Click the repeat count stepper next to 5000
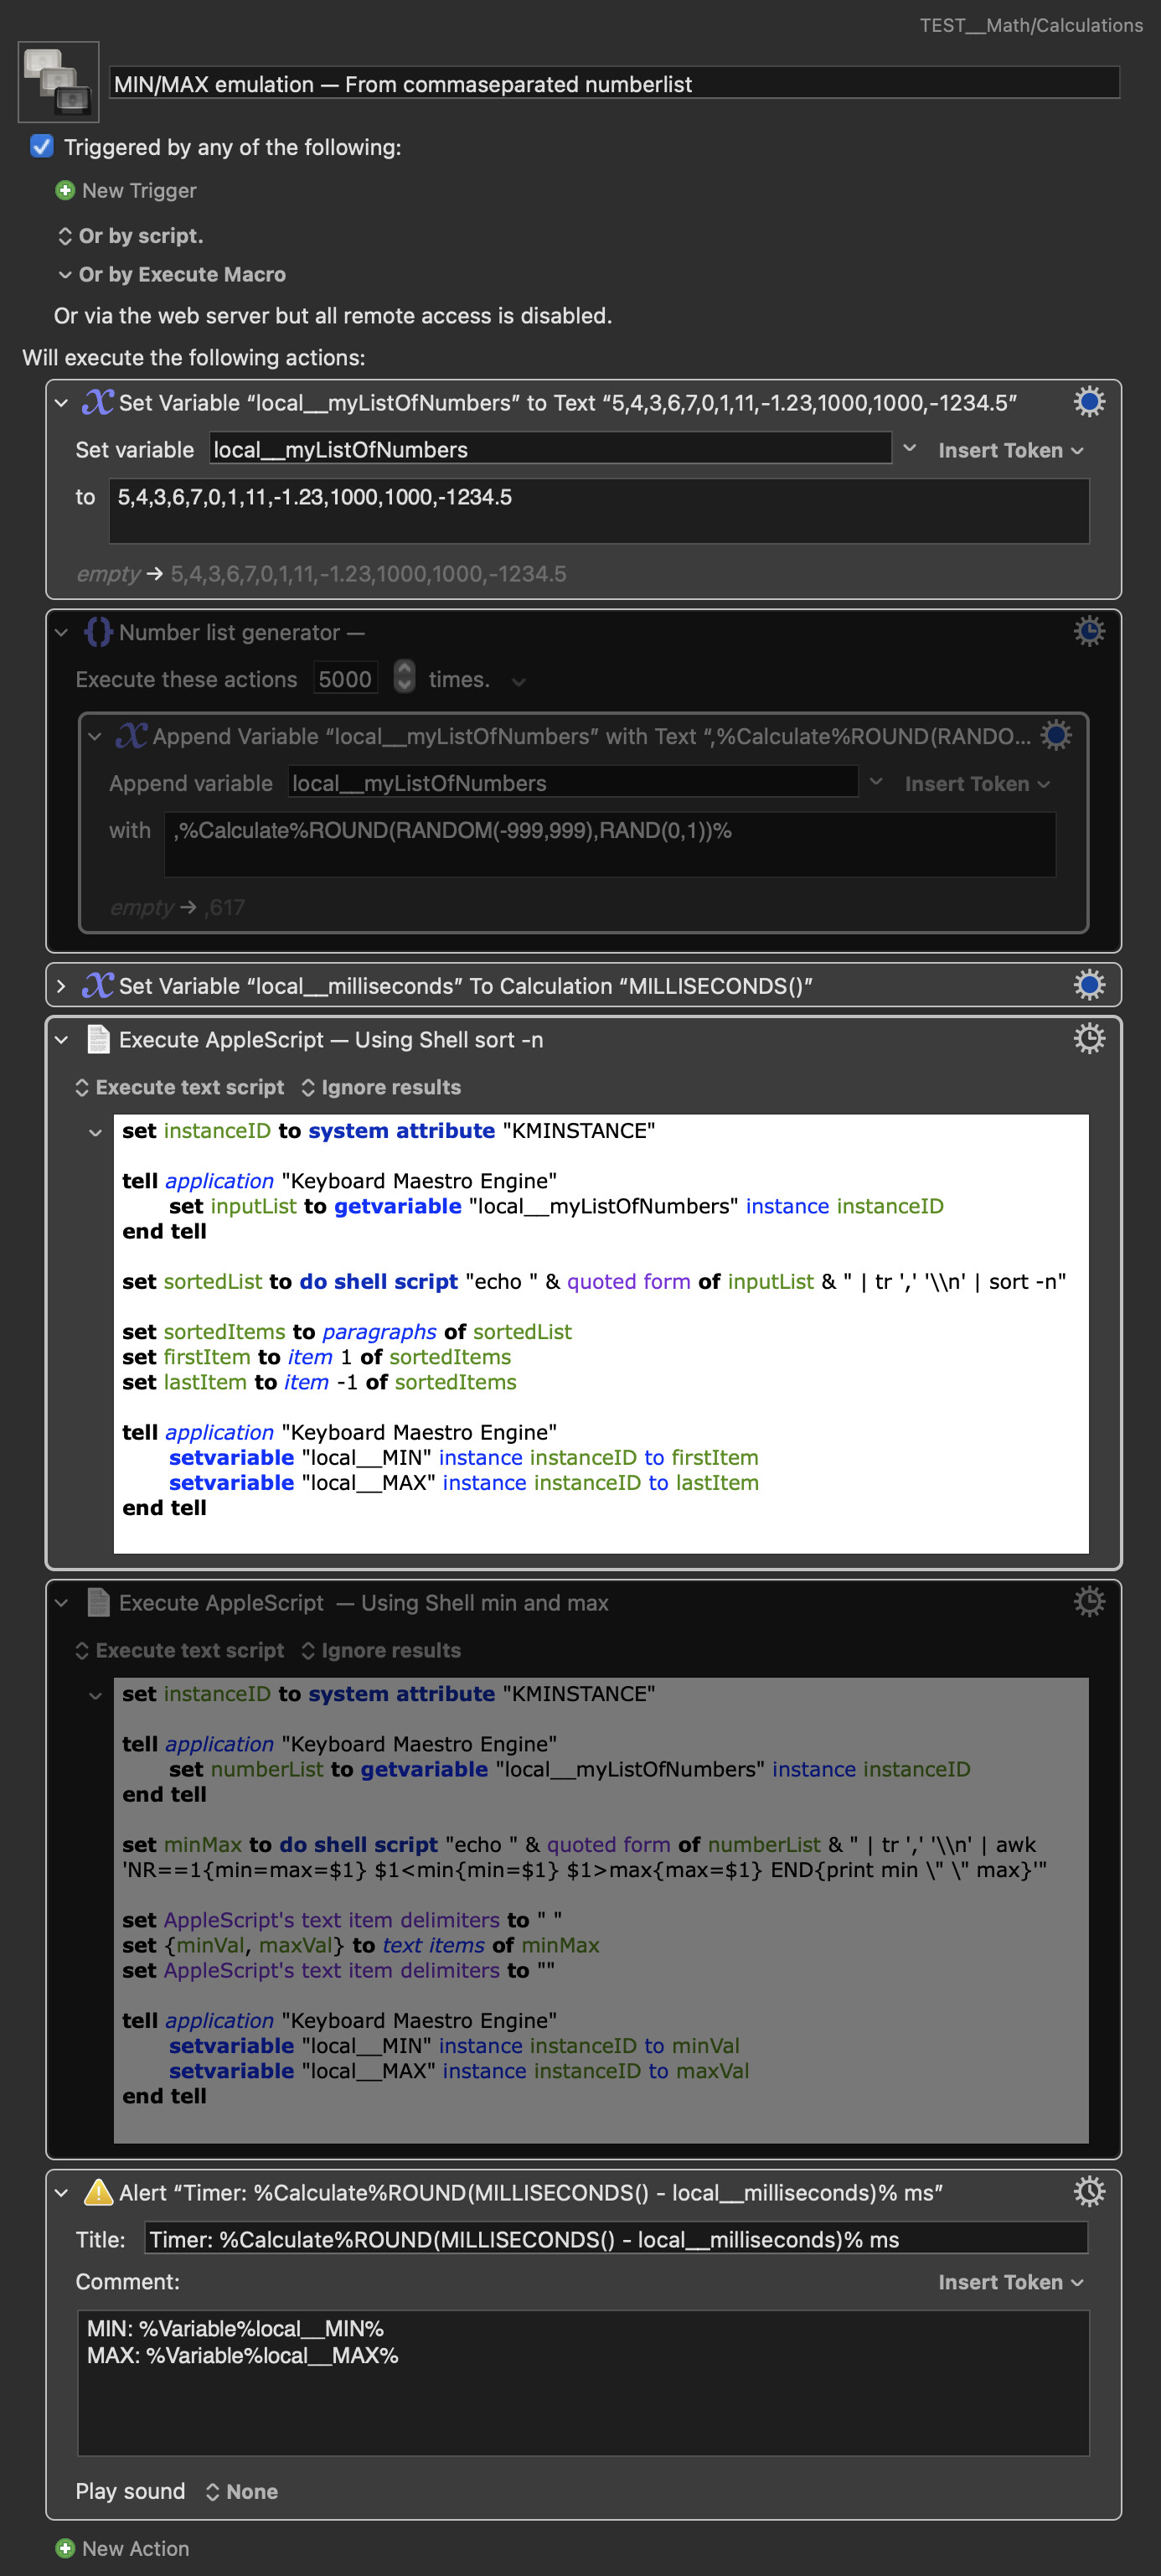This screenshot has height=2576, width=1161. click(x=404, y=677)
